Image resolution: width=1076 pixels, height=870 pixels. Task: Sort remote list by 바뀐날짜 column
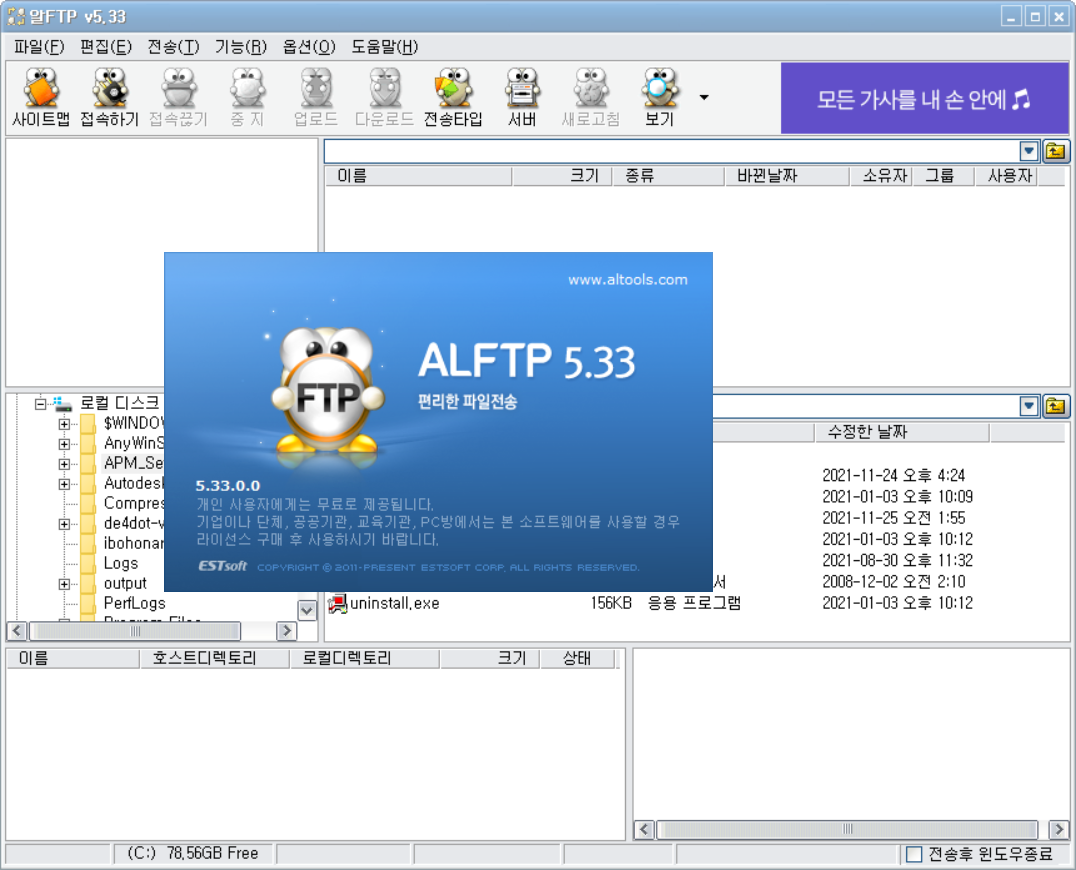[x=787, y=176]
